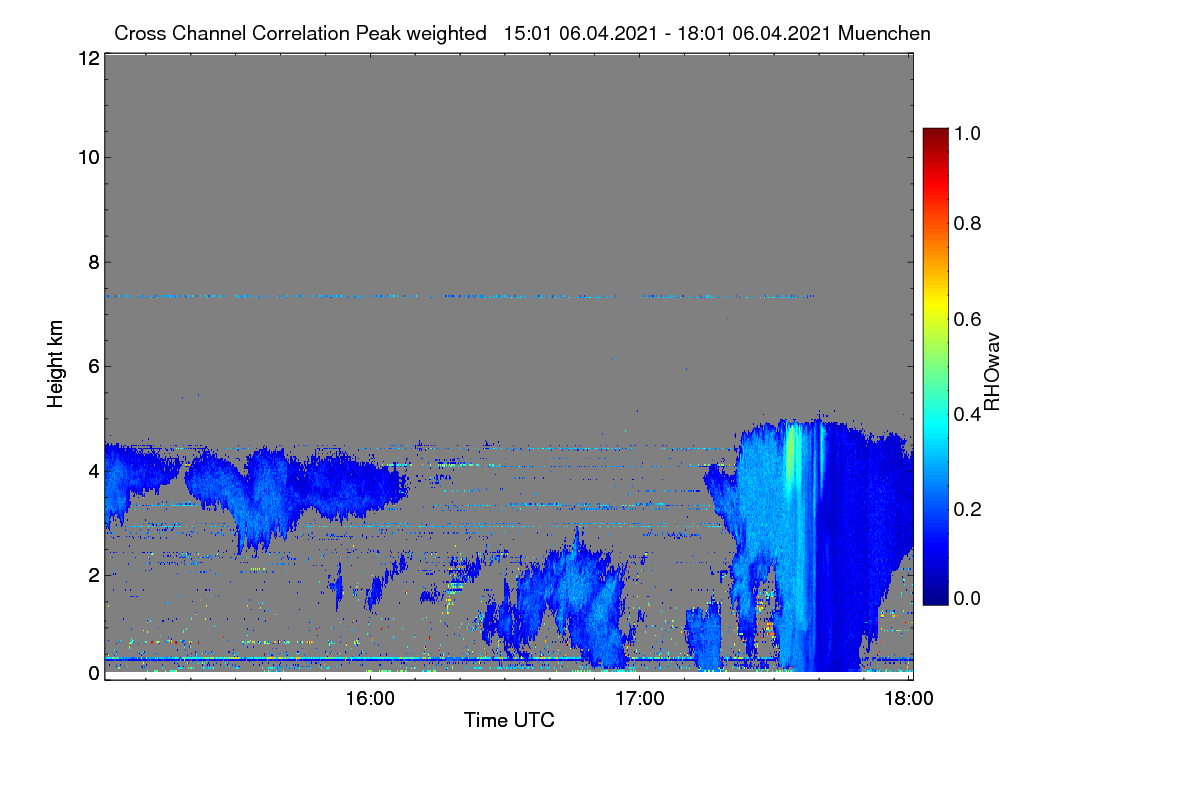Click the height axis label 8
The image size is (1200, 800).
click(x=93, y=262)
